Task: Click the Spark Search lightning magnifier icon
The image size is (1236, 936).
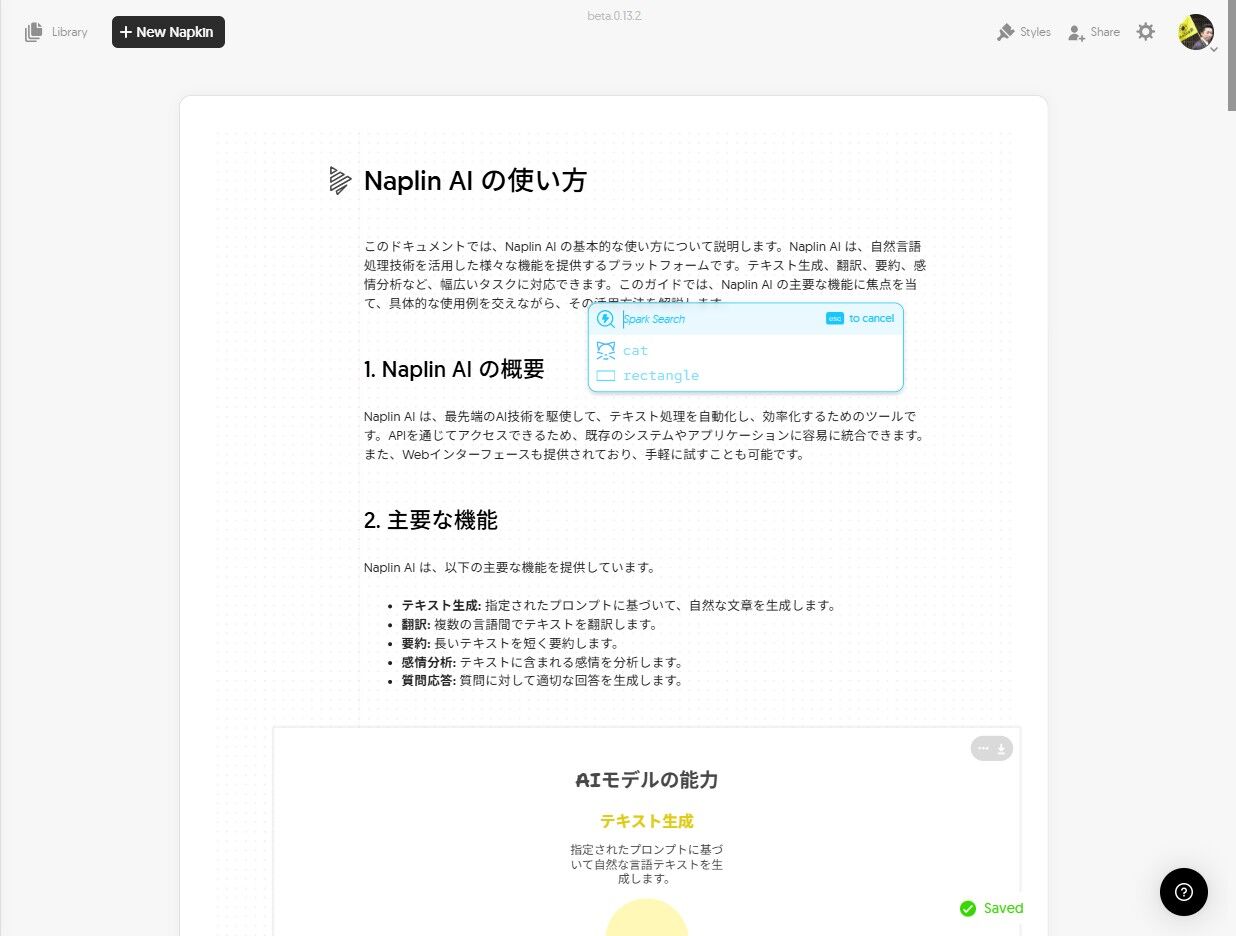Action: (x=606, y=319)
